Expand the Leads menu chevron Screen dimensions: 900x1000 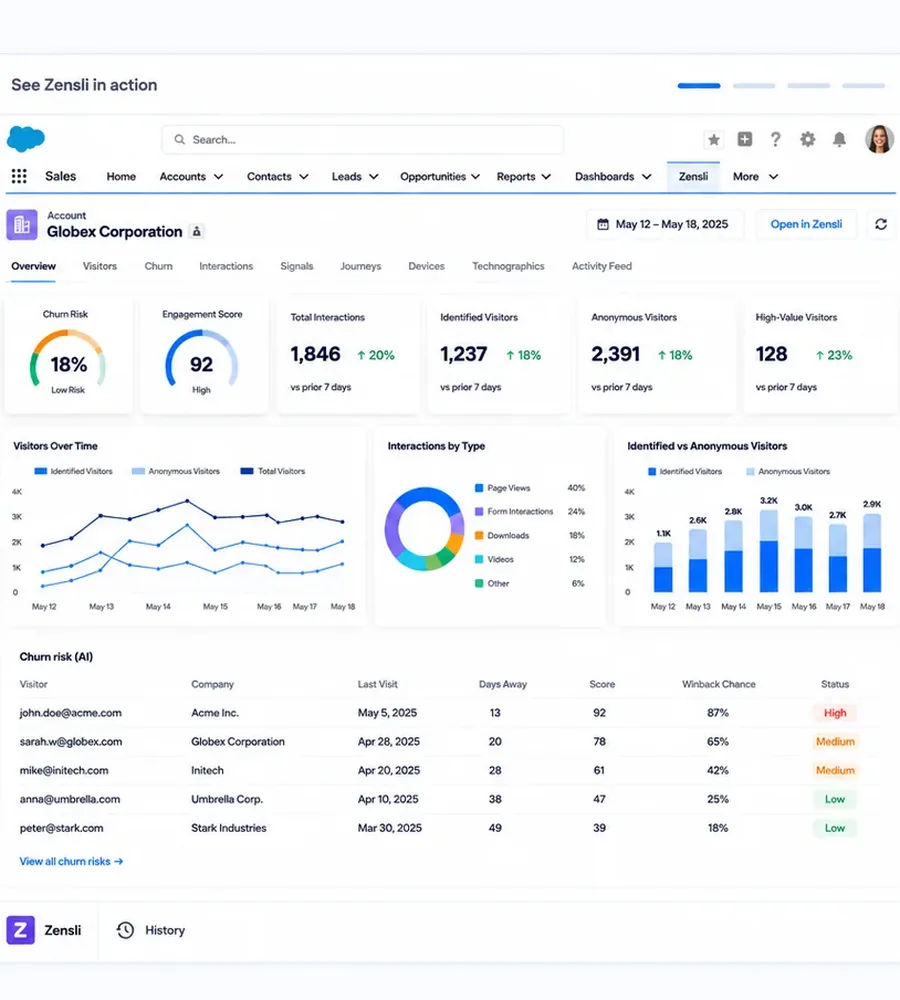point(374,177)
